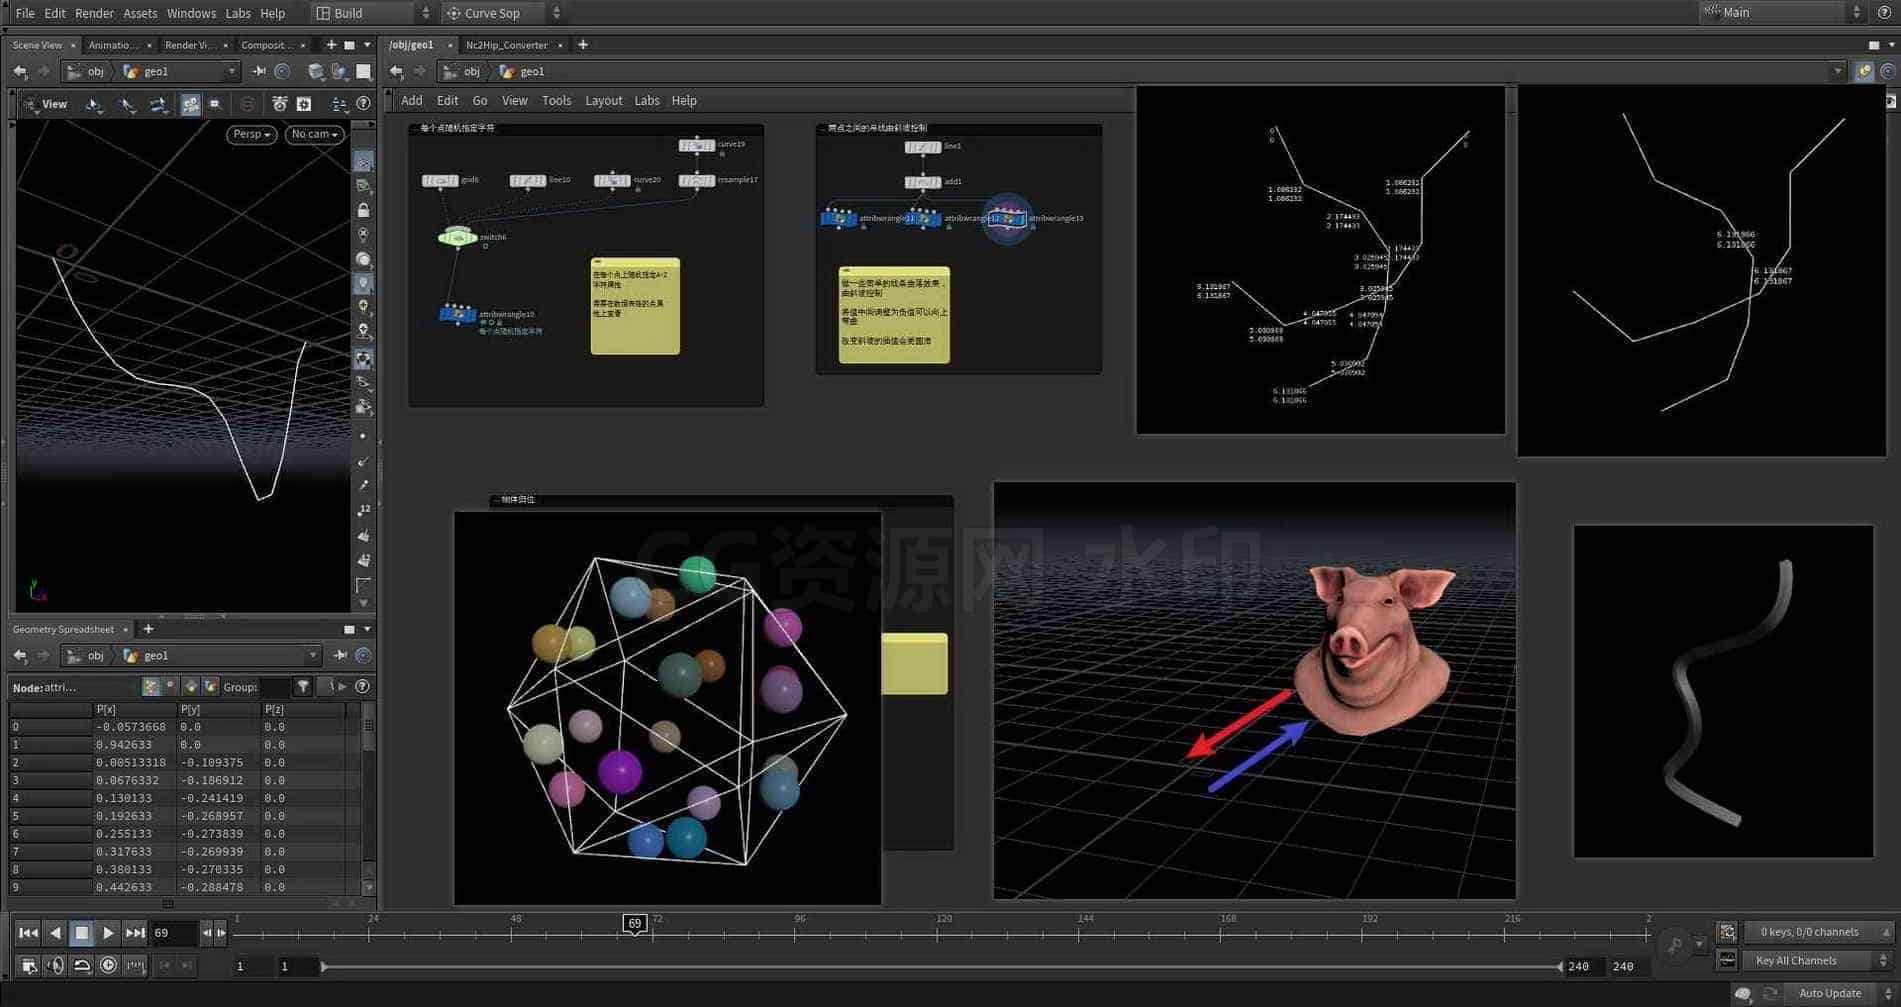Click the current frame number field showing 69
The width and height of the screenshot is (1901, 1007).
click(172, 933)
